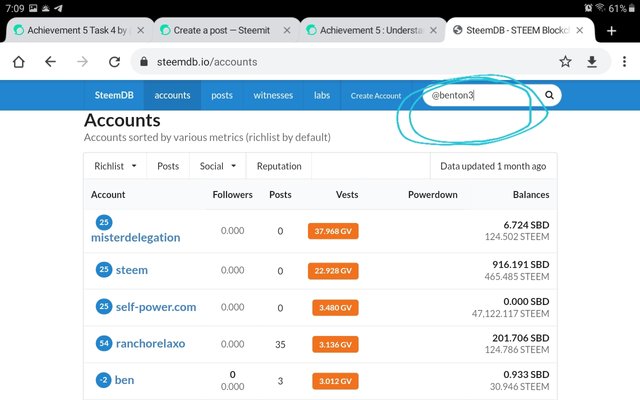The image size is (640, 400).
Task: Open the witnesses menu item
Action: pos(273,96)
